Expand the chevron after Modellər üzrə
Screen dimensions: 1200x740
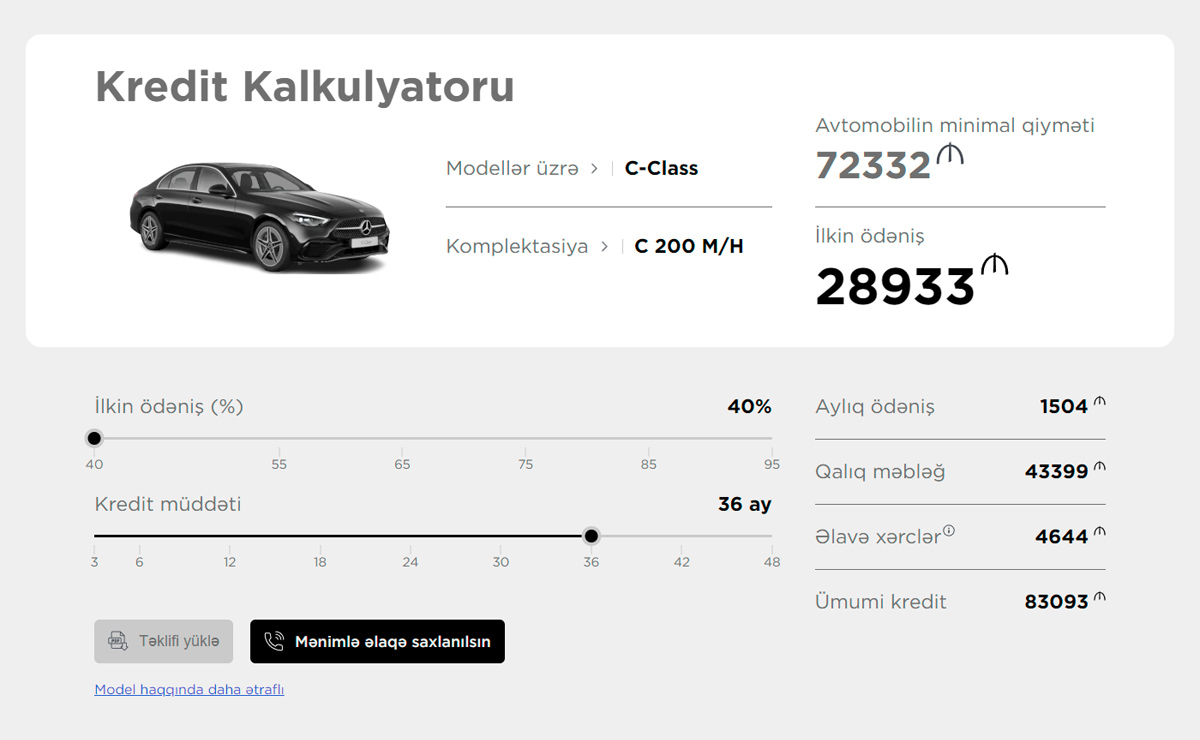pyautogui.click(x=594, y=168)
